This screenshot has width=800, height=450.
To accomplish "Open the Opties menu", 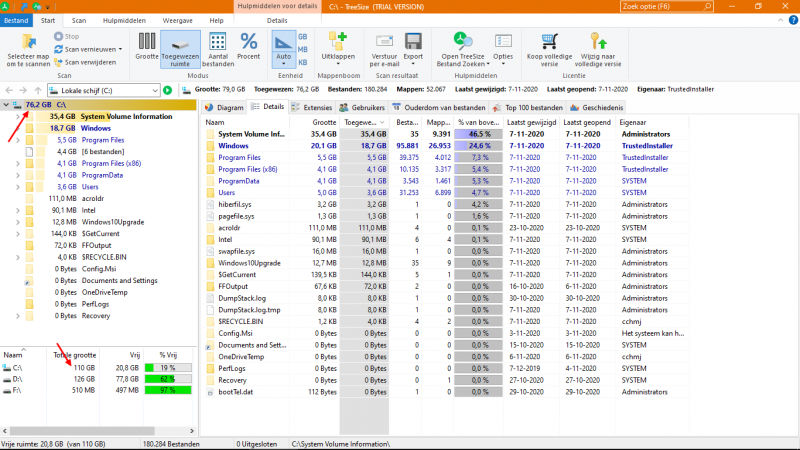I will tap(503, 49).
